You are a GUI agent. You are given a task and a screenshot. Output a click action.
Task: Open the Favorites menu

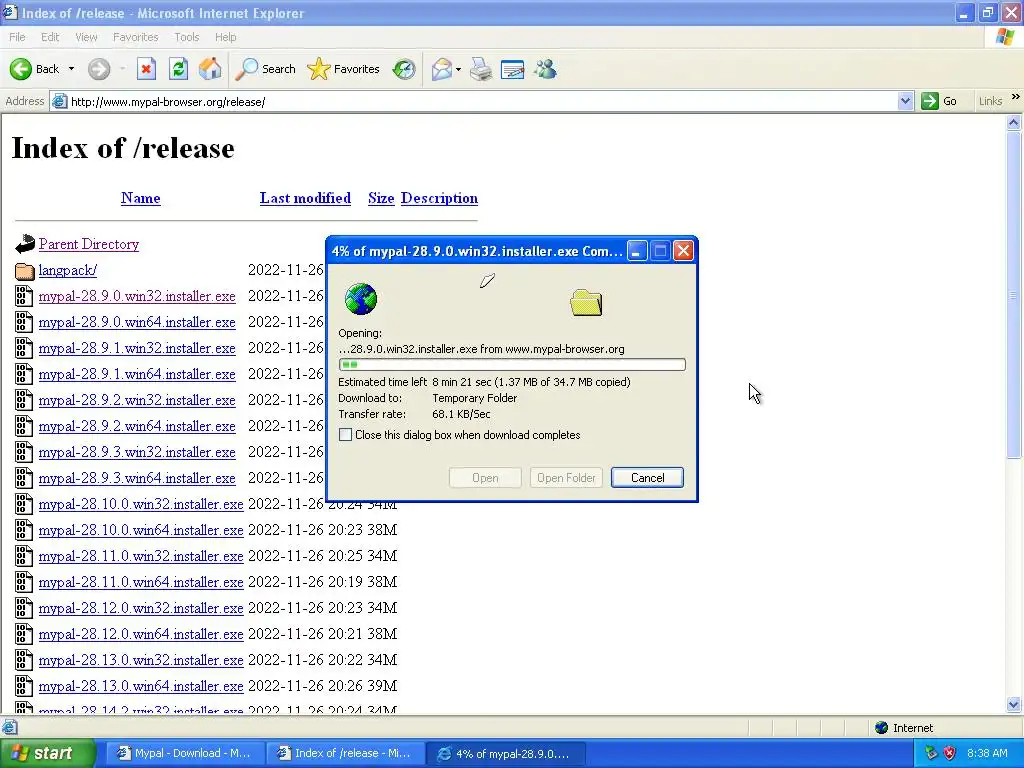(x=135, y=37)
